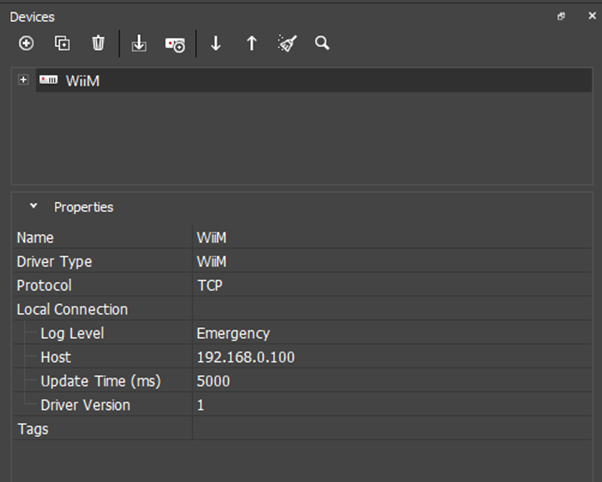Click the Devices panel title
Image resolution: width=602 pixels, height=482 pixels.
32,17
